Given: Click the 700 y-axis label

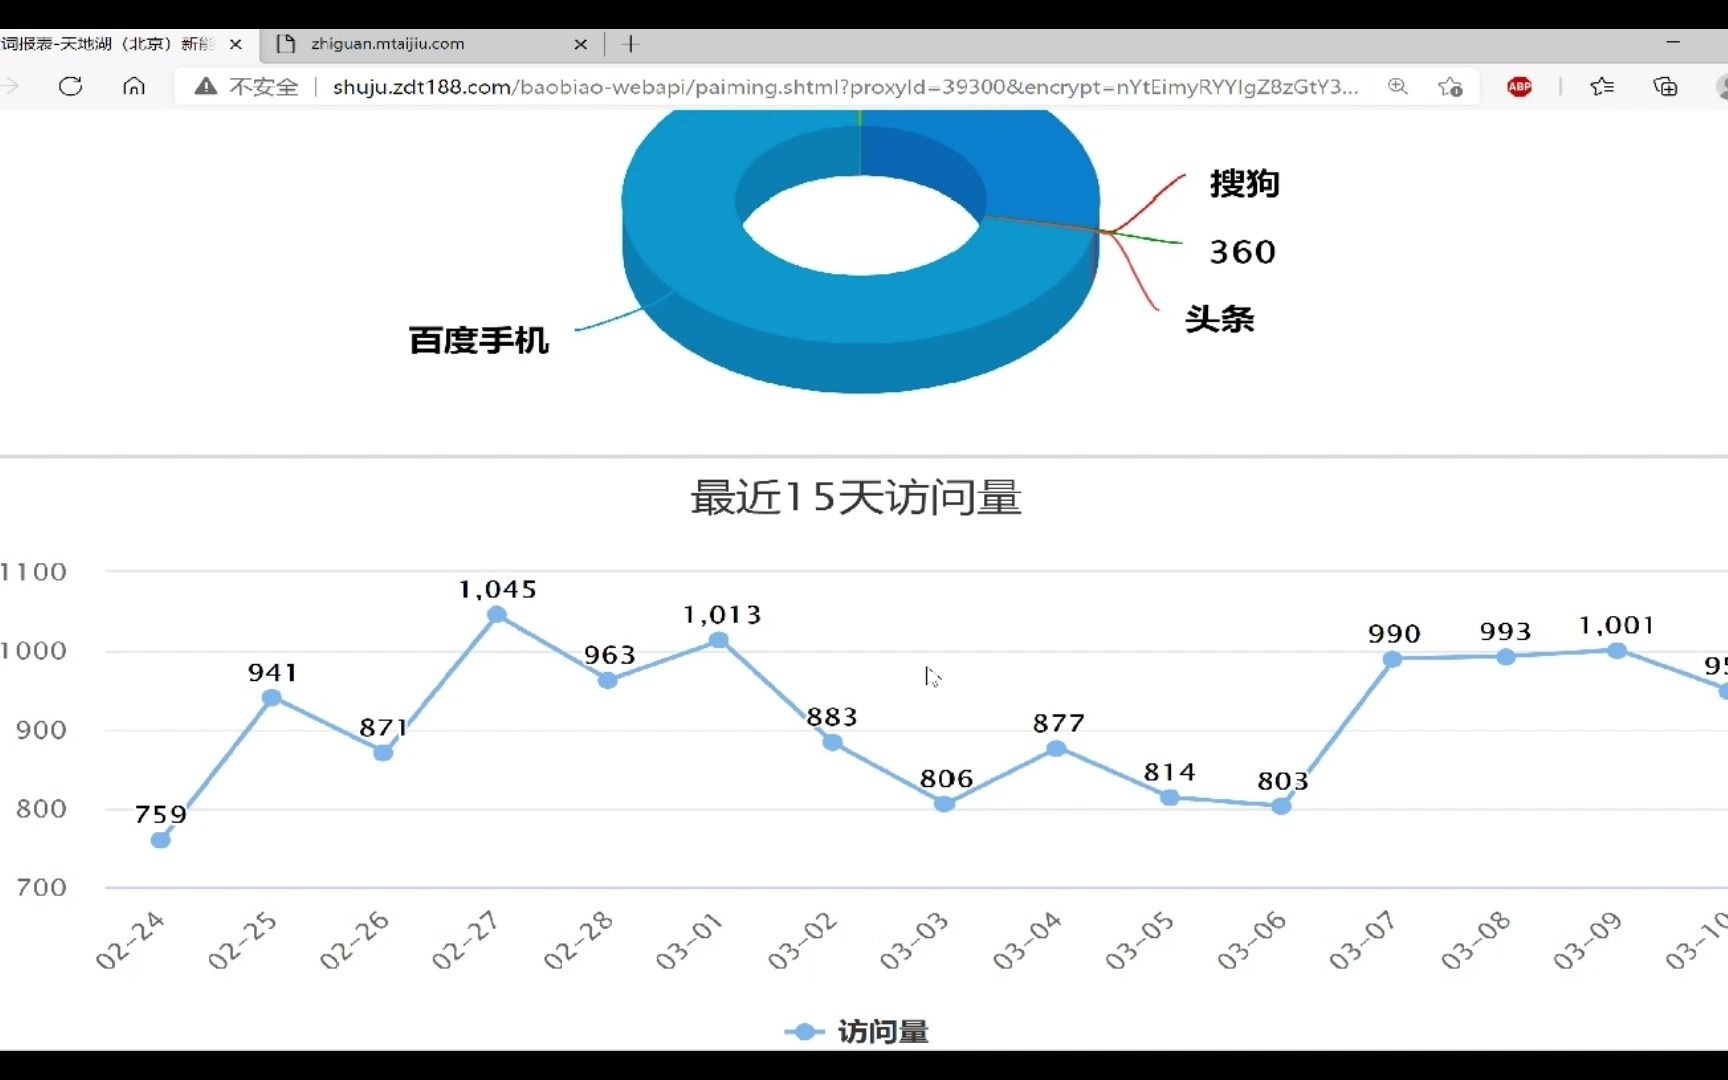Looking at the screenshot, I should tap(41, 888).
